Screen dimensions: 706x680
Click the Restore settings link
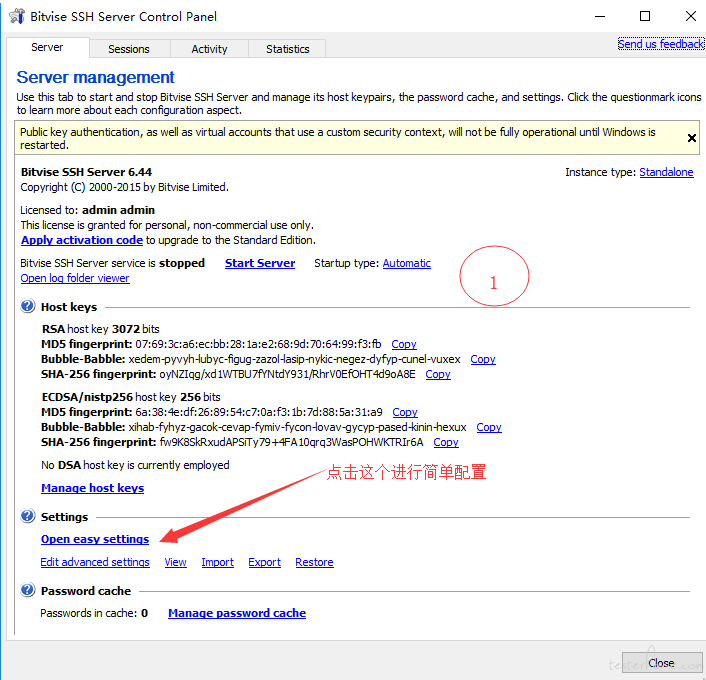tap(314, 562)
